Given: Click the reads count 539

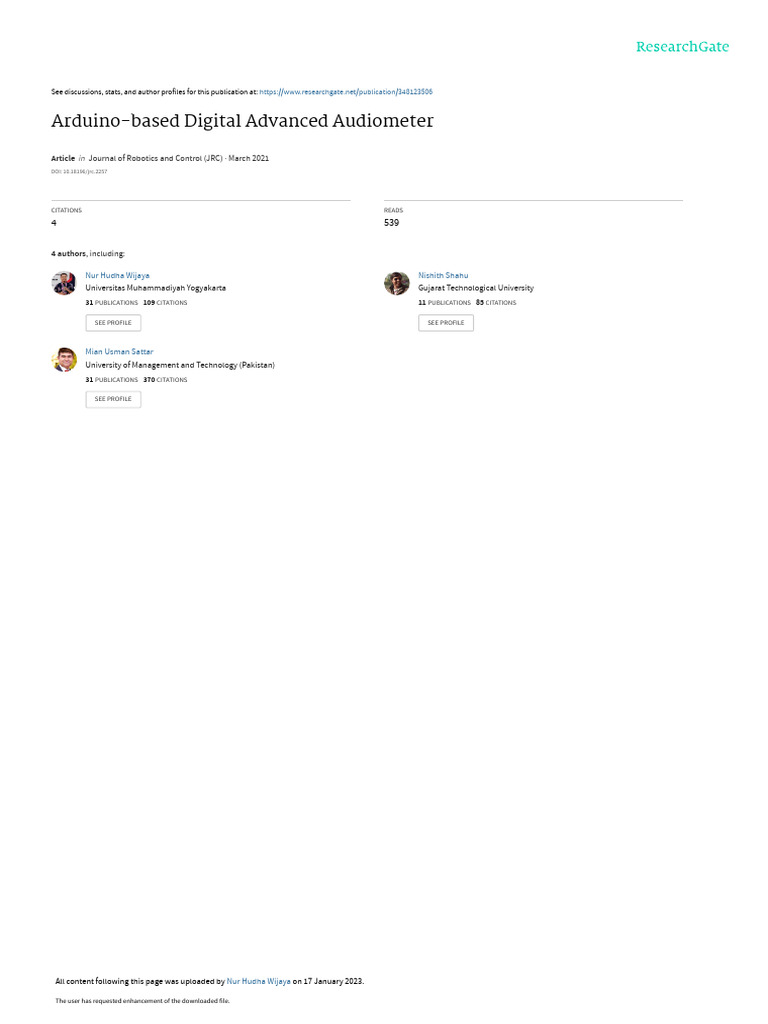Looking at the screenshot, I should click(391, 223).
